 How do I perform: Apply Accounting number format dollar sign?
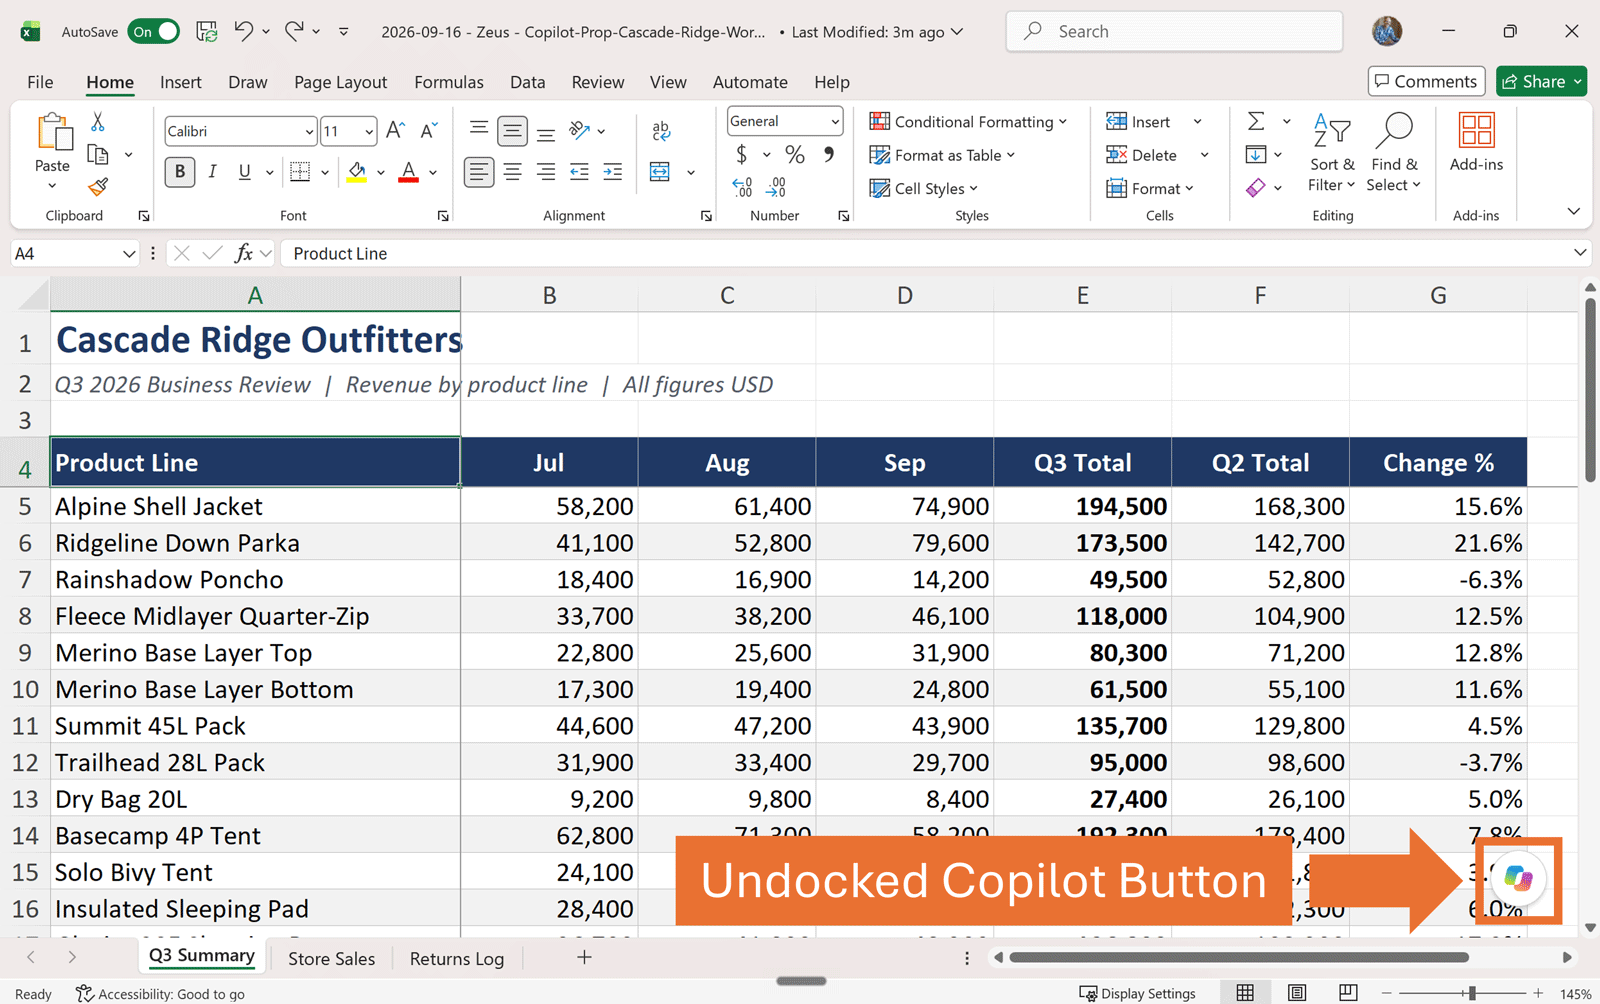pos(741,154)
